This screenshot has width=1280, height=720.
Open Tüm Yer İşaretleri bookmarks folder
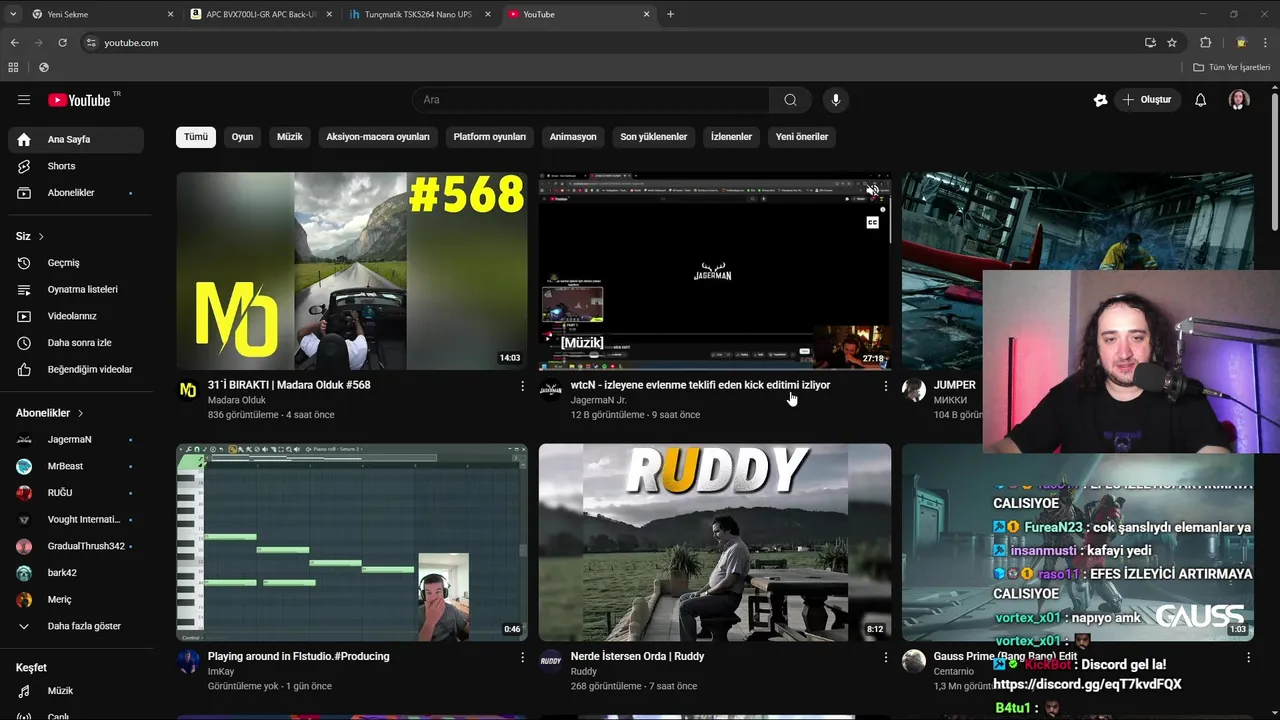point(1231,67)
